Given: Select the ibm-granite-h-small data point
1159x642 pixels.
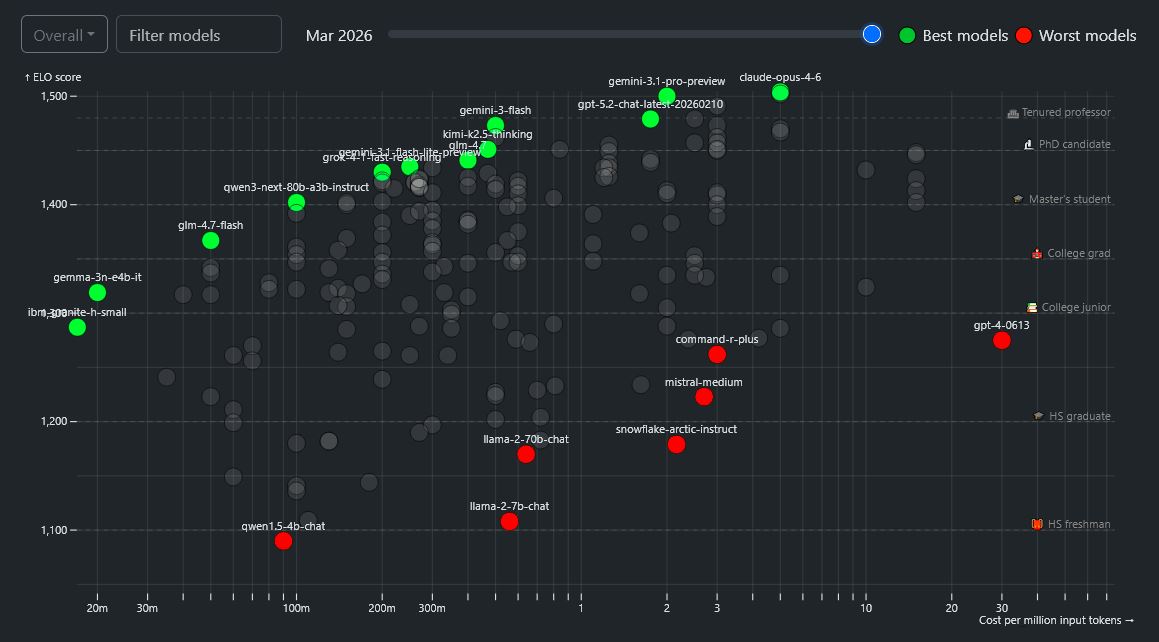Looking at the screenshot, I should coord(77,327).
